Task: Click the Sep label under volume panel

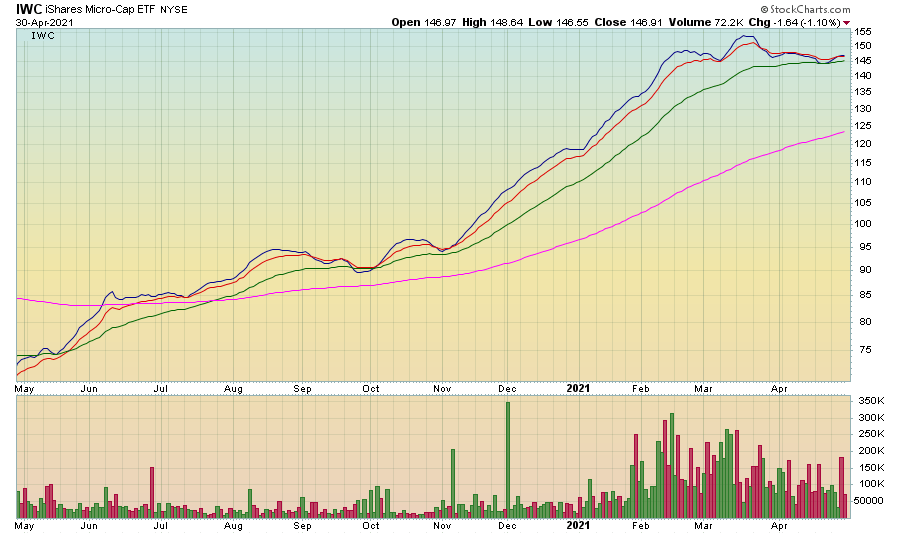Action: coord(302,525)
